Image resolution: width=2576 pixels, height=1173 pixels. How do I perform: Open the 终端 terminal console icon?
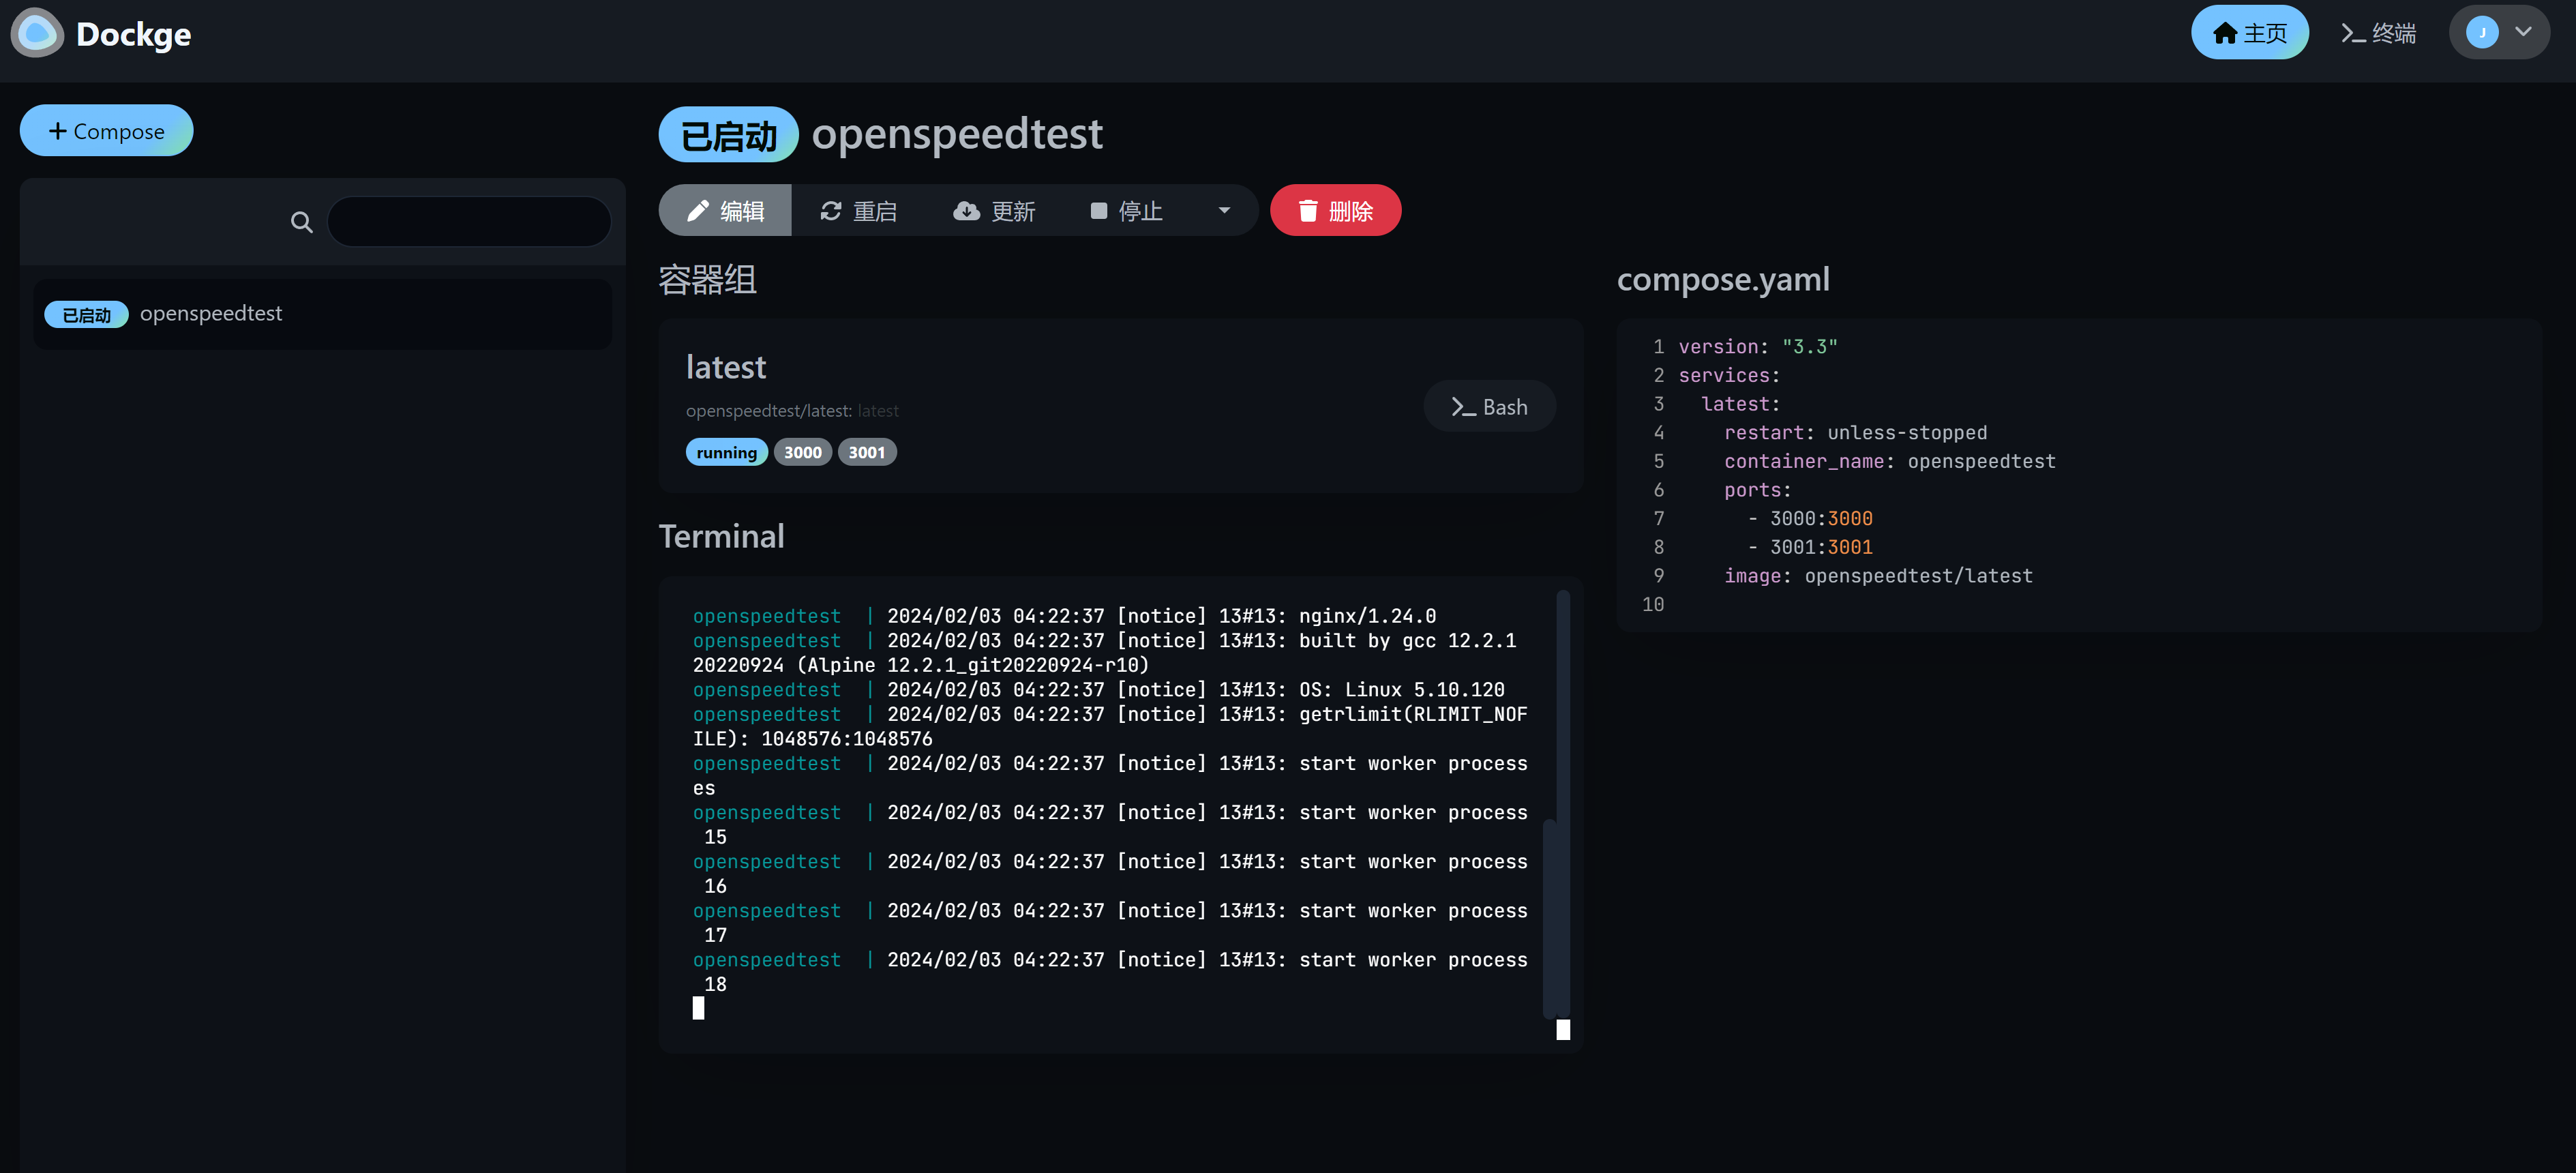[2352, 32]
